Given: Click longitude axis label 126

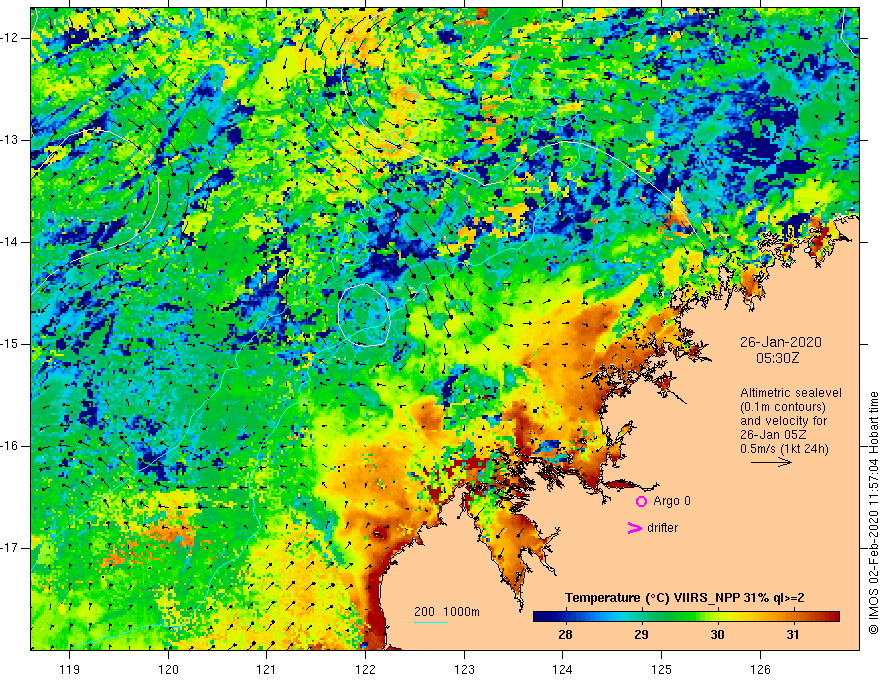Looking at the screenshot, I should point(760,669).
